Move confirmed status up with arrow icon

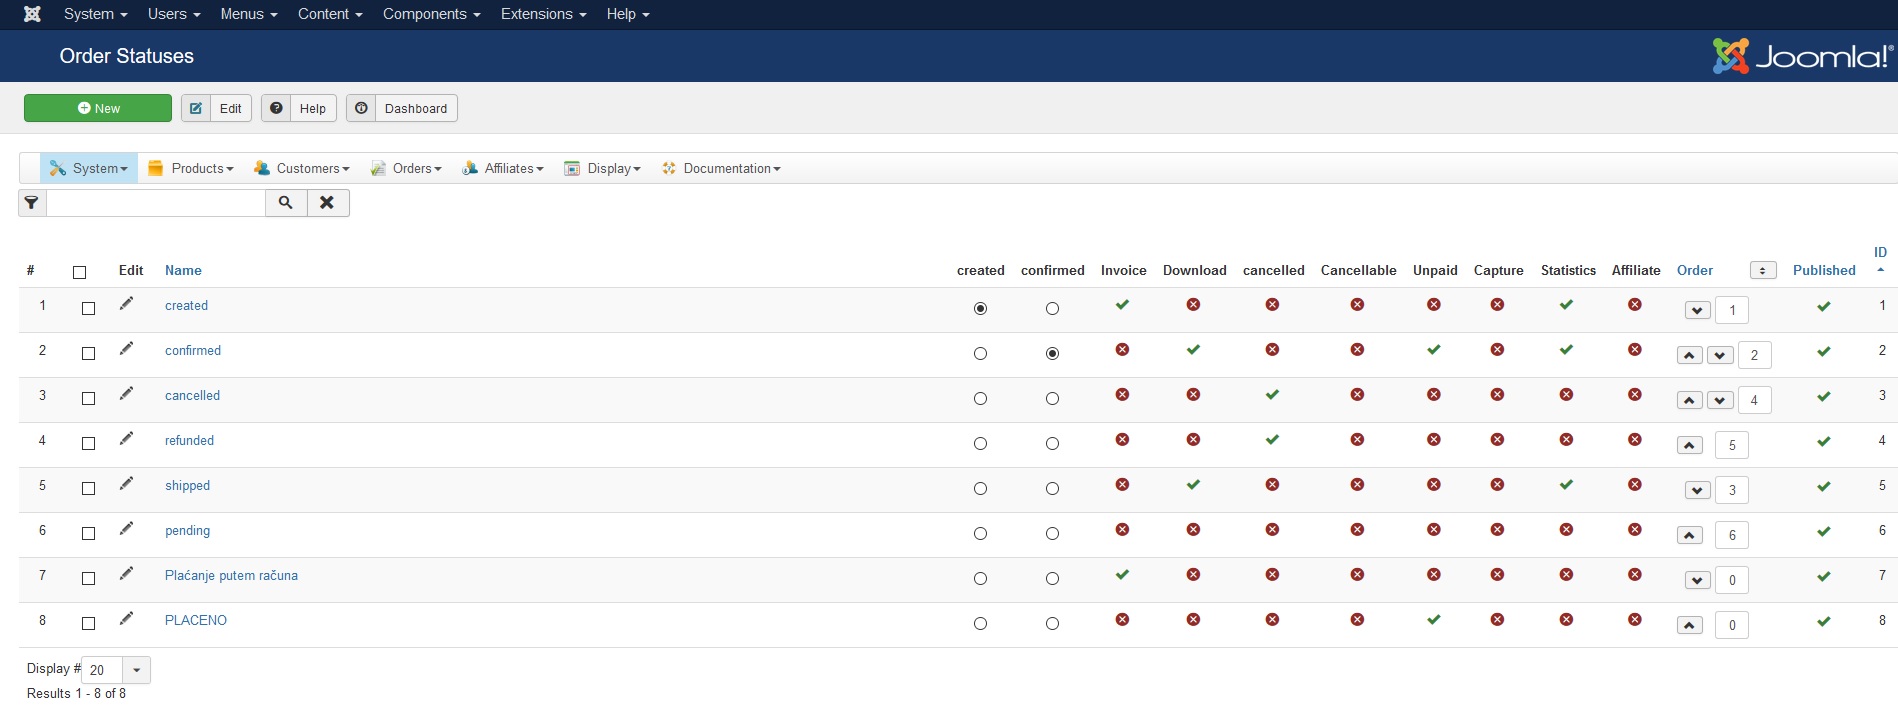tap(1689, 355)
